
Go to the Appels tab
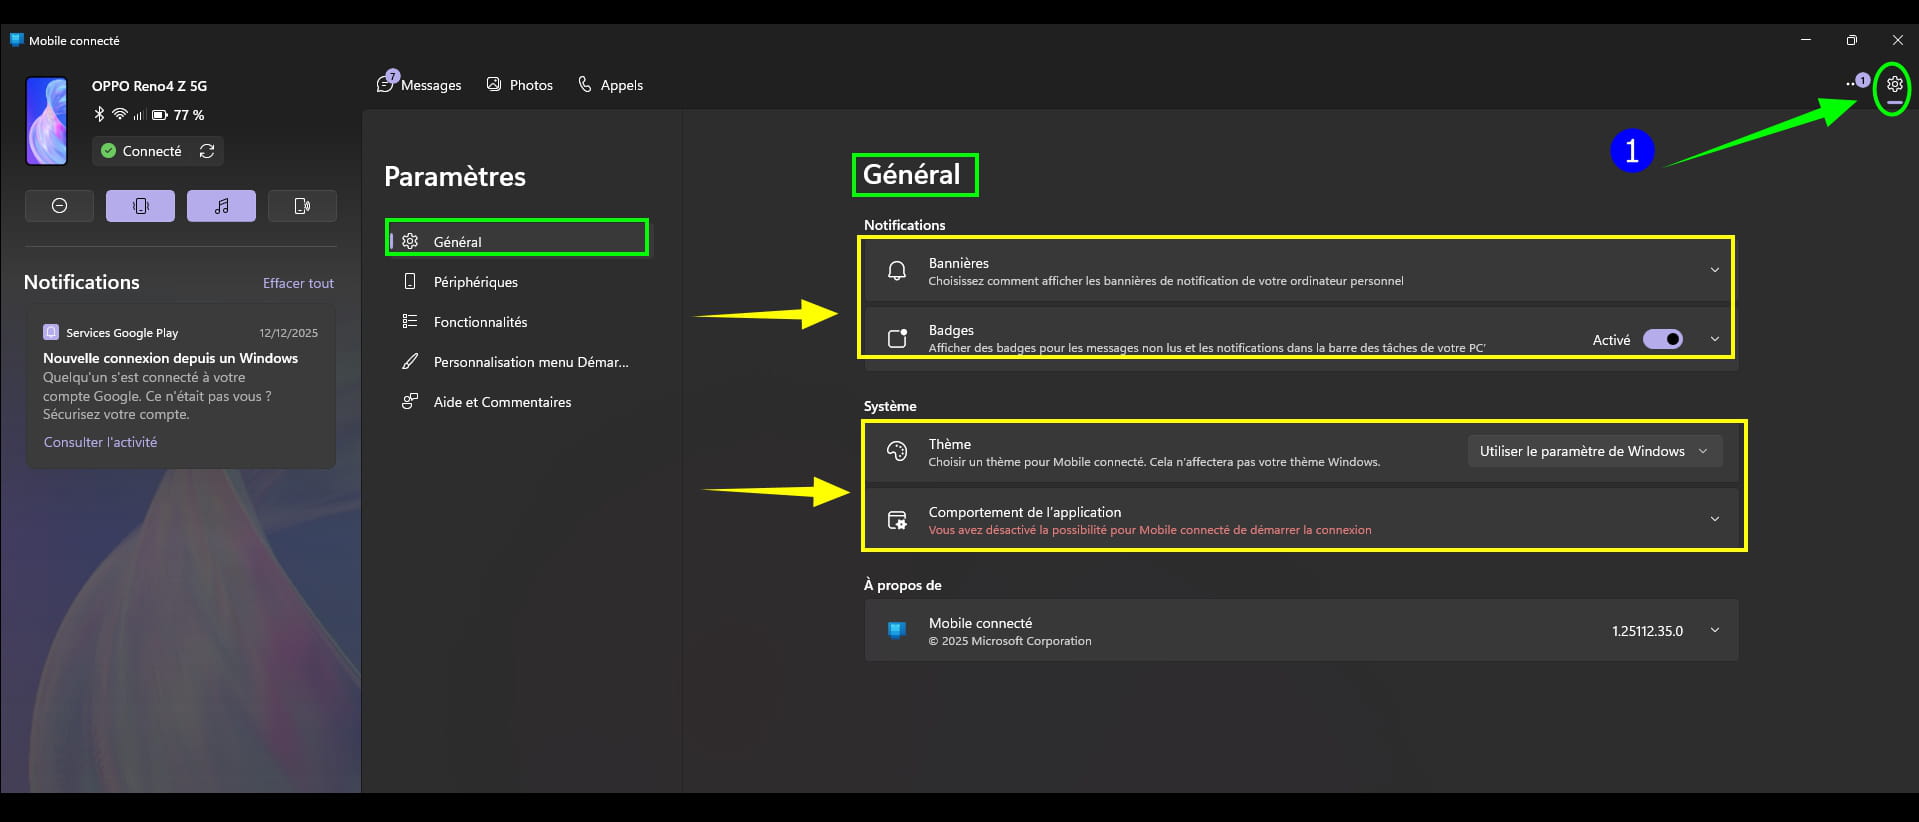(x=611, y=85)
